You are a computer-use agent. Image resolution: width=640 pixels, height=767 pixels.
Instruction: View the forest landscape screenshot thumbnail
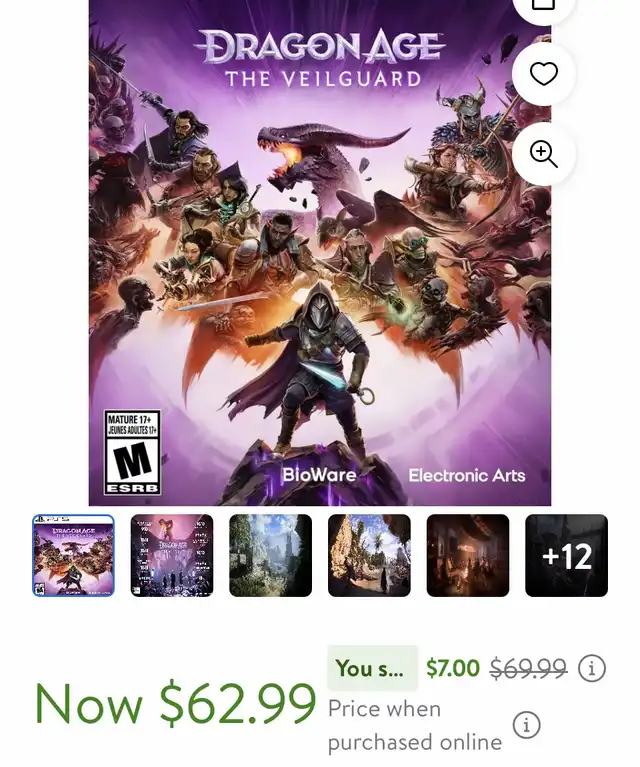(271, 555)
